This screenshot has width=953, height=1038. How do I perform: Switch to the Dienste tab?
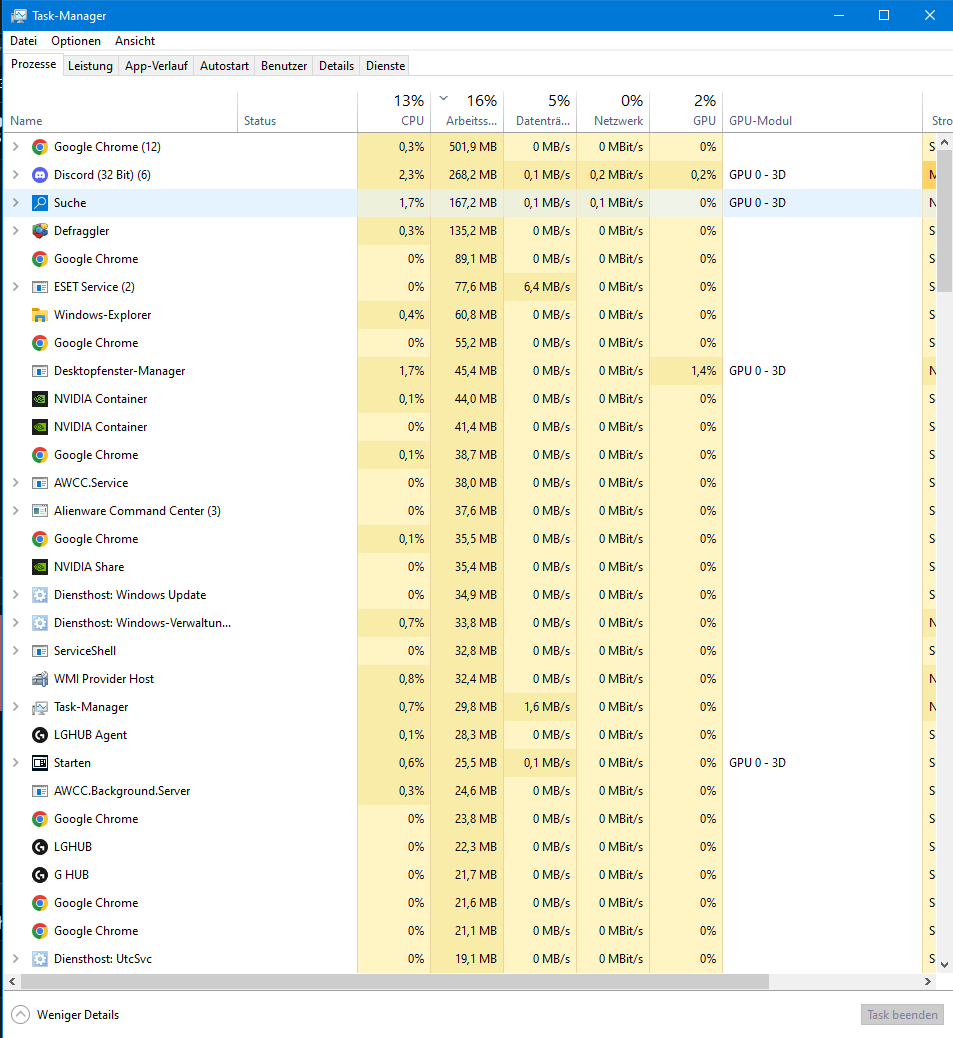[x=385, y=66]
